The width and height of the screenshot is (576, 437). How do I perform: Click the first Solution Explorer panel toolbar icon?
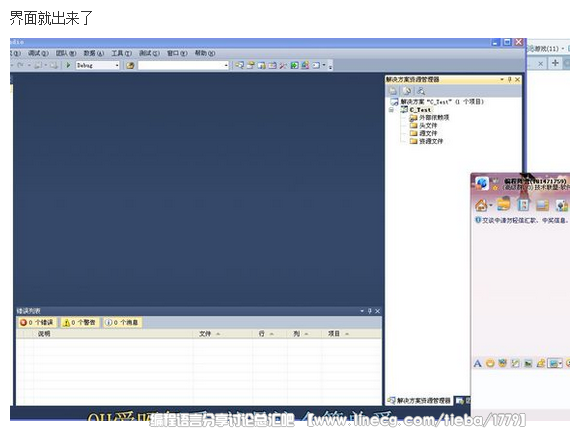[x=393, y=91]
